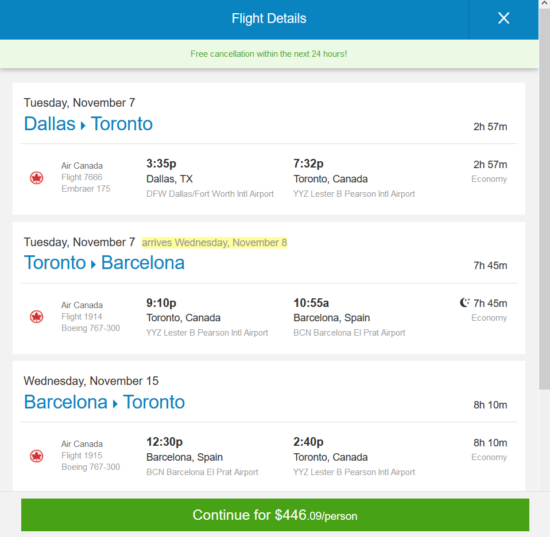Viewport: 550px width, 537px height.
Task: Open the Toronto to Barcelona route heading
Action: click(x=104, y=263)
